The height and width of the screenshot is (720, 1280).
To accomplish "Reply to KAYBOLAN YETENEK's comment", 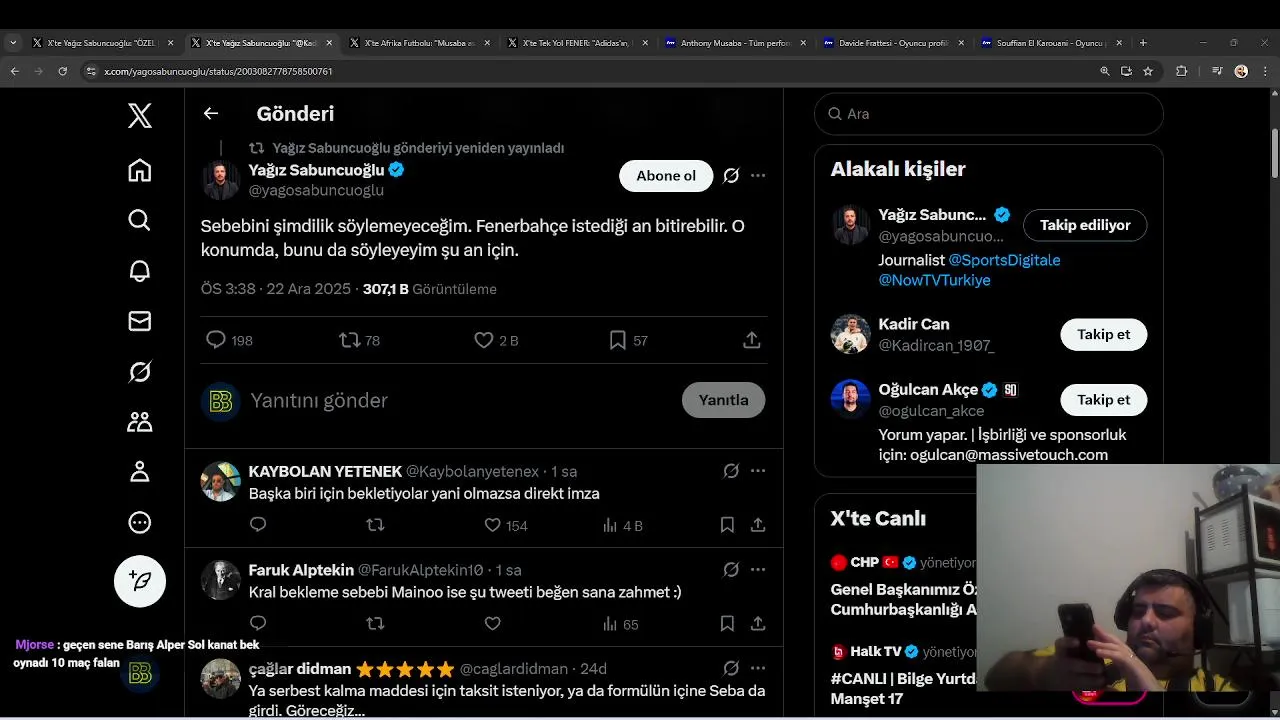I will 258,525.
